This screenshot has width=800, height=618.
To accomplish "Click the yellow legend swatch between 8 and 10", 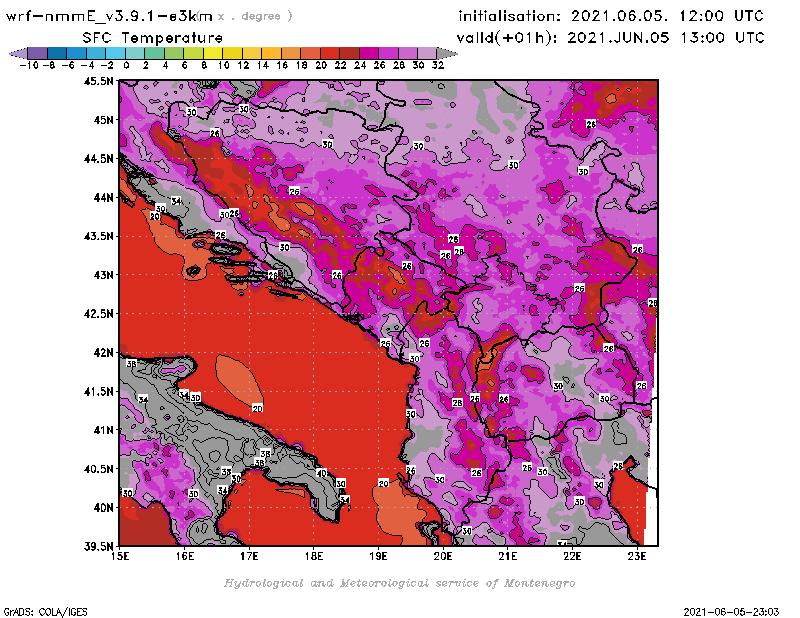I will pyautogui.click(x=213, y=53).
